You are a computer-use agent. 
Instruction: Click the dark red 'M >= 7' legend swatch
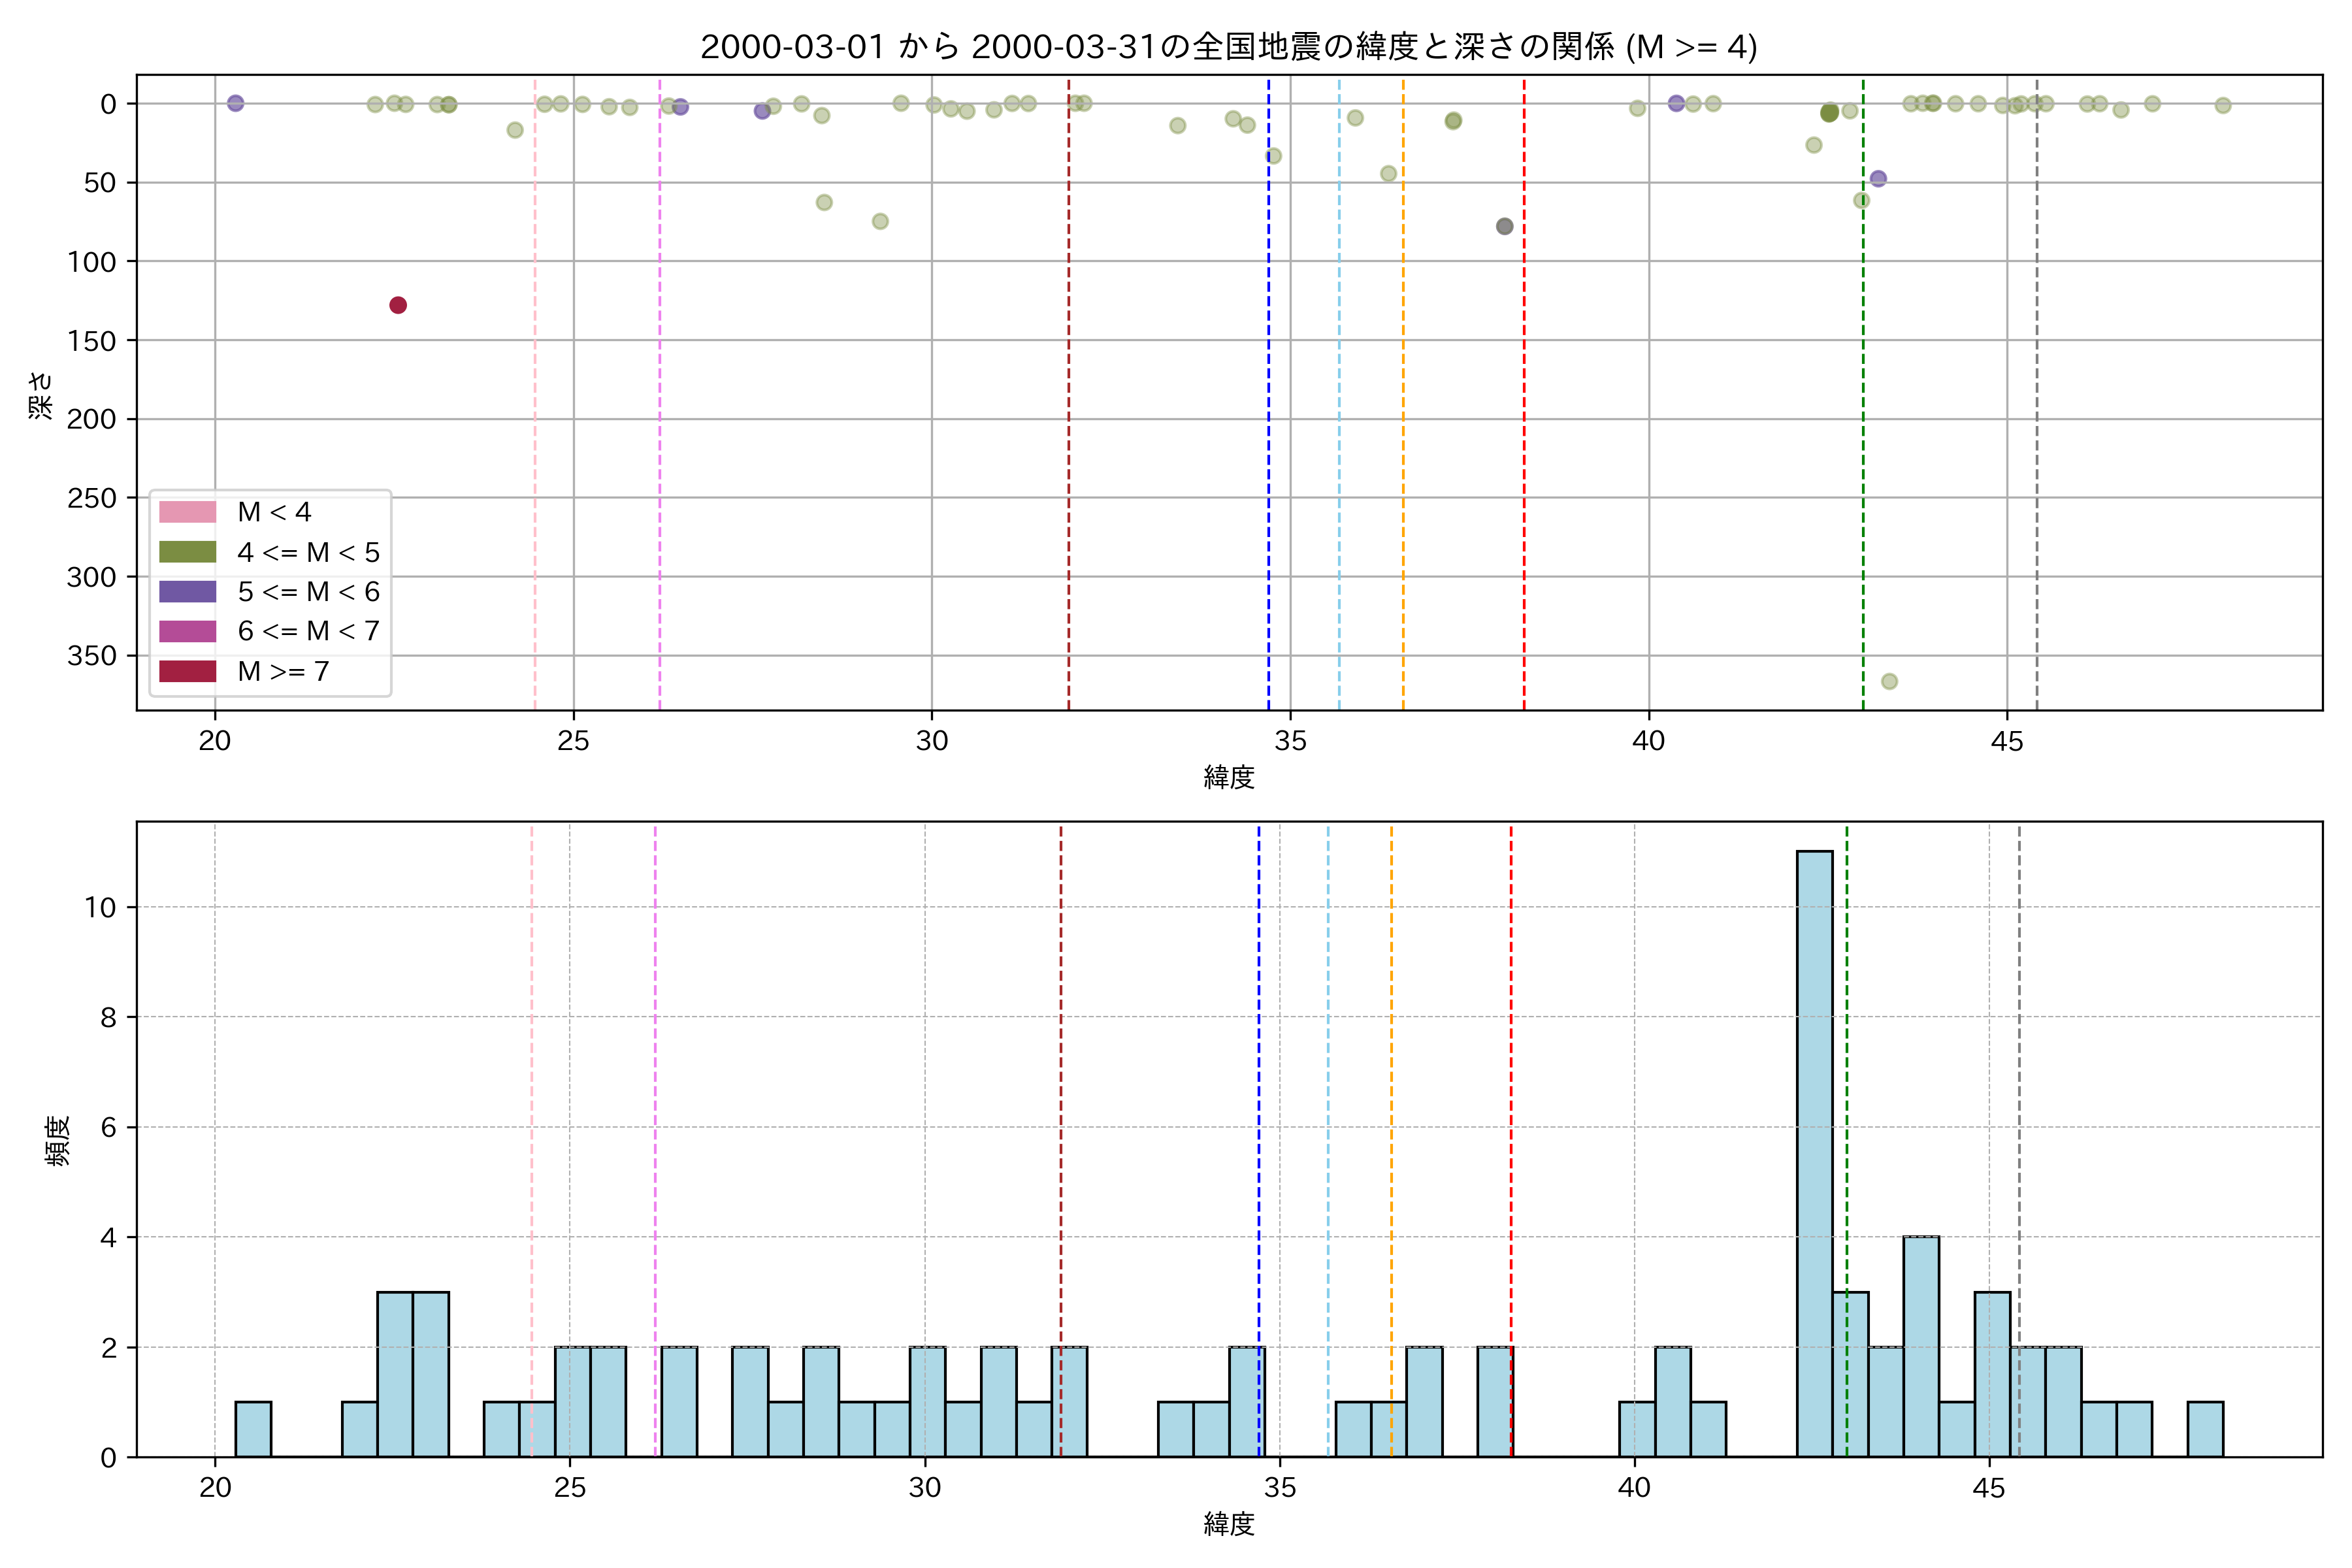tap(187, 671)
